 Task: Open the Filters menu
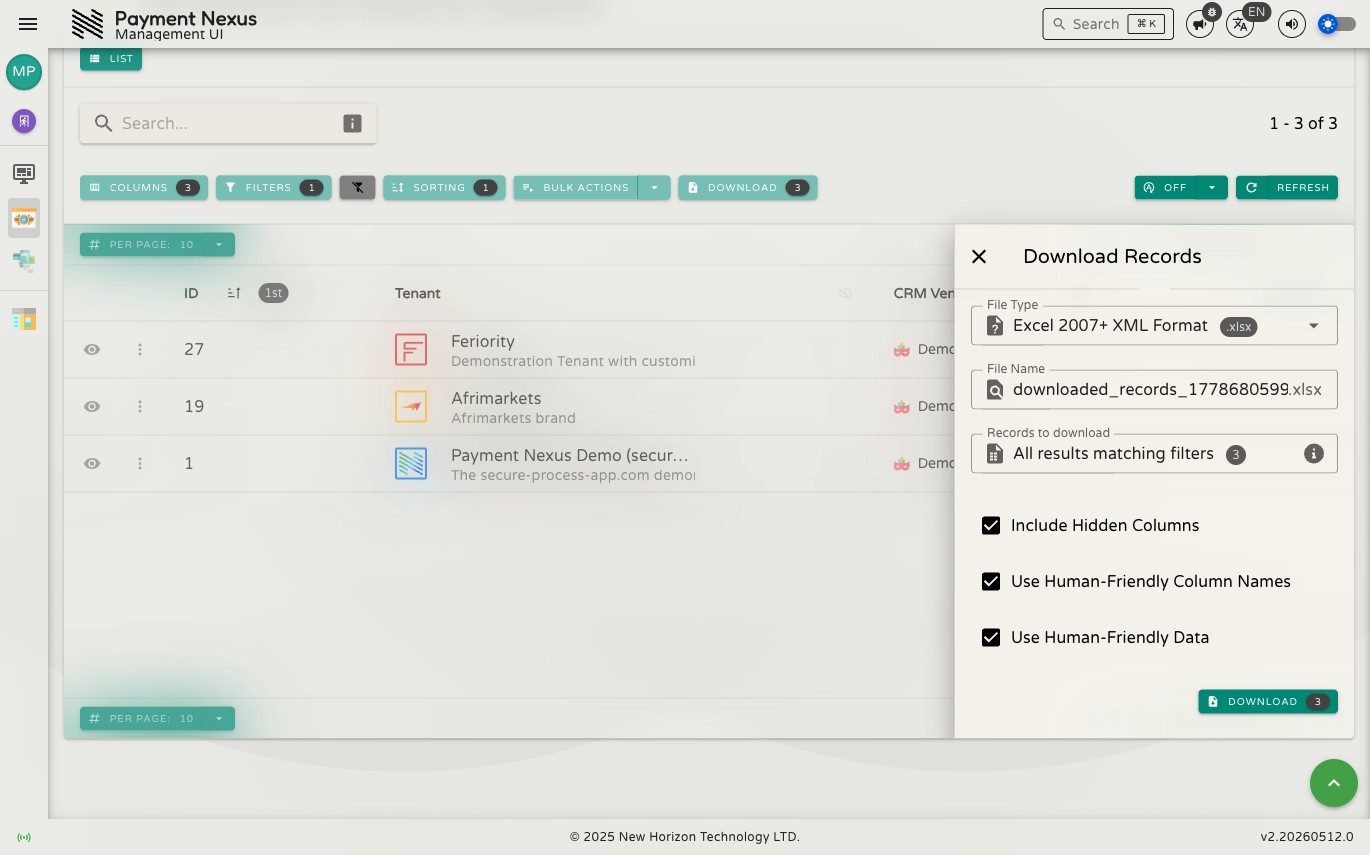coord(274,187)
